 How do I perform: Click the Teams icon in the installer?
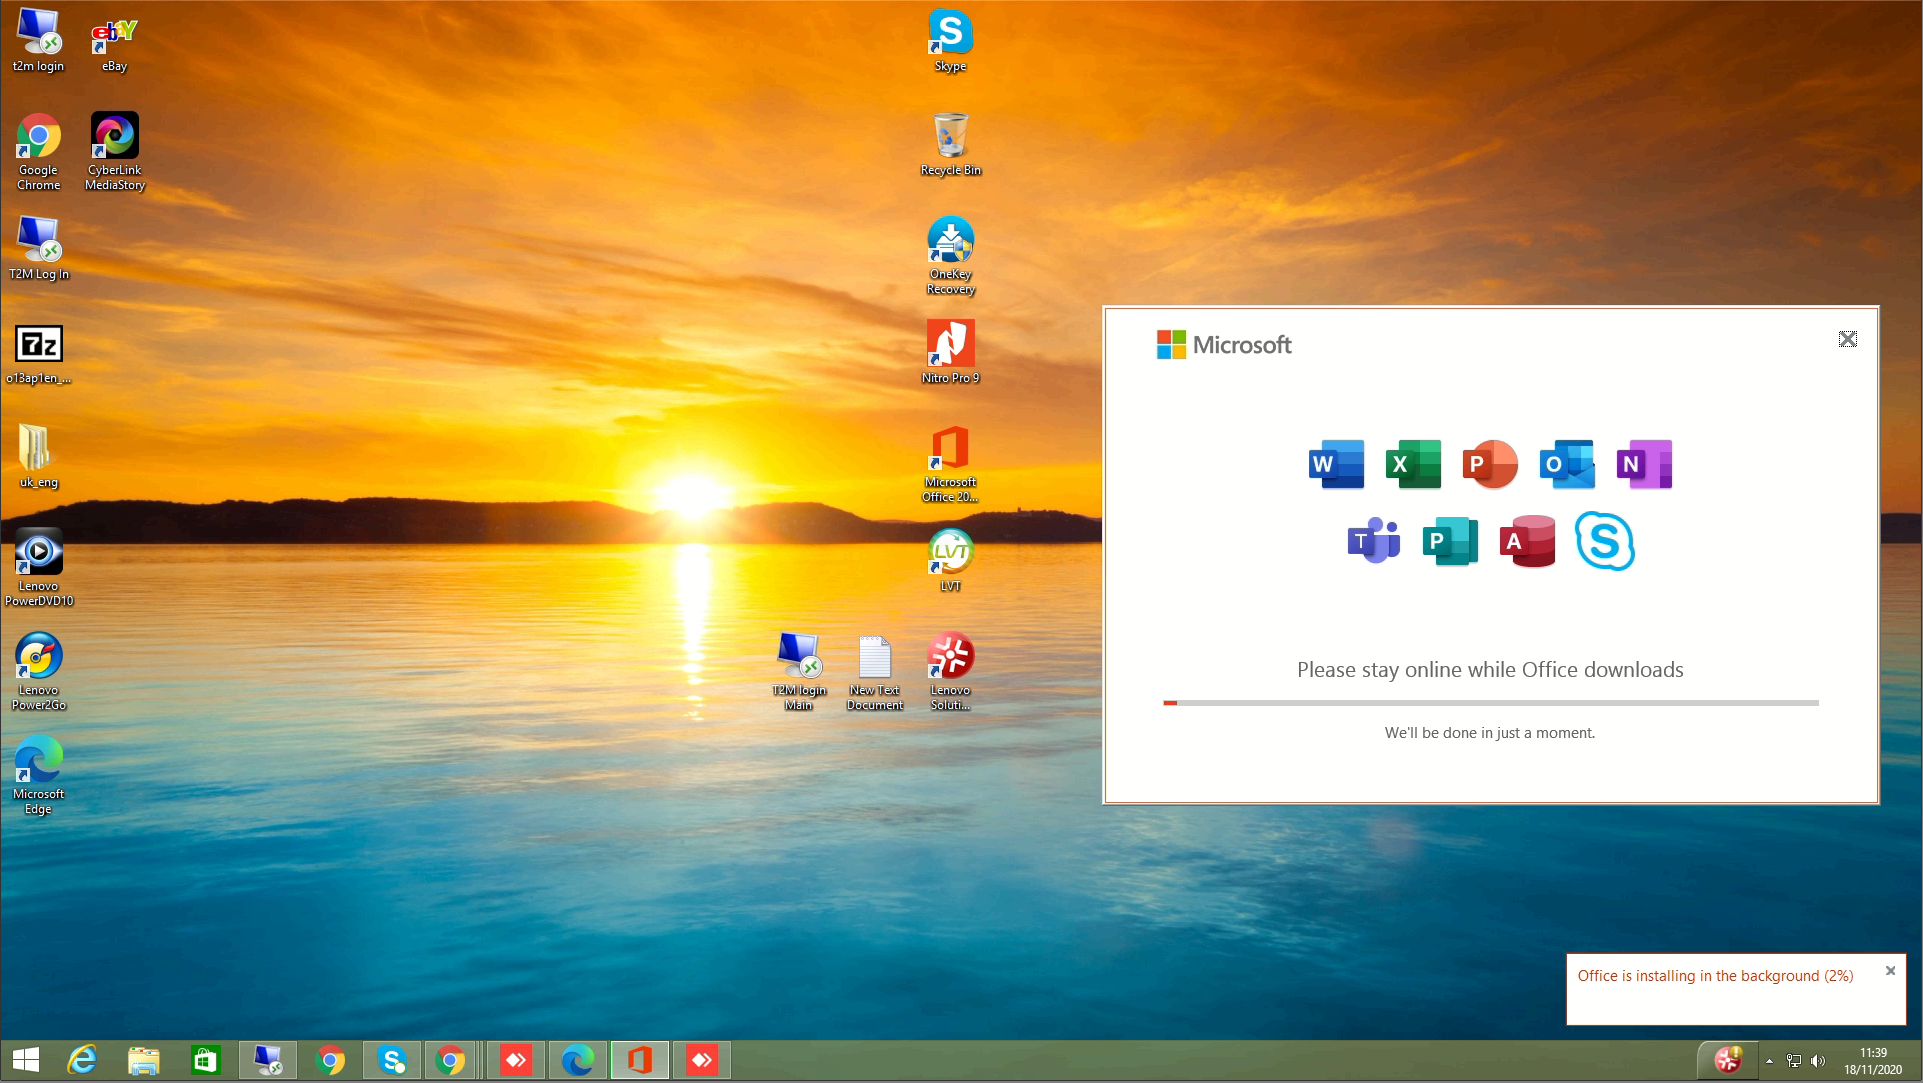[1374, 541]
